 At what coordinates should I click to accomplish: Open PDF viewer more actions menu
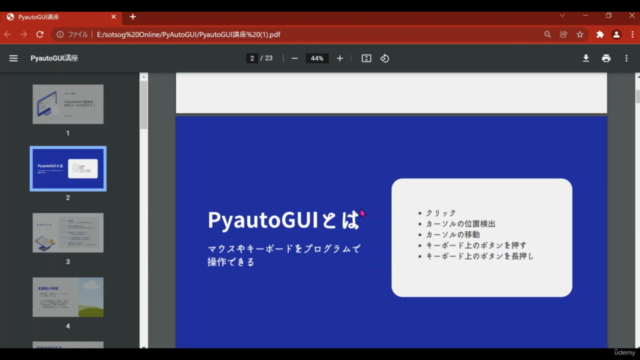[x=627, y=58]
